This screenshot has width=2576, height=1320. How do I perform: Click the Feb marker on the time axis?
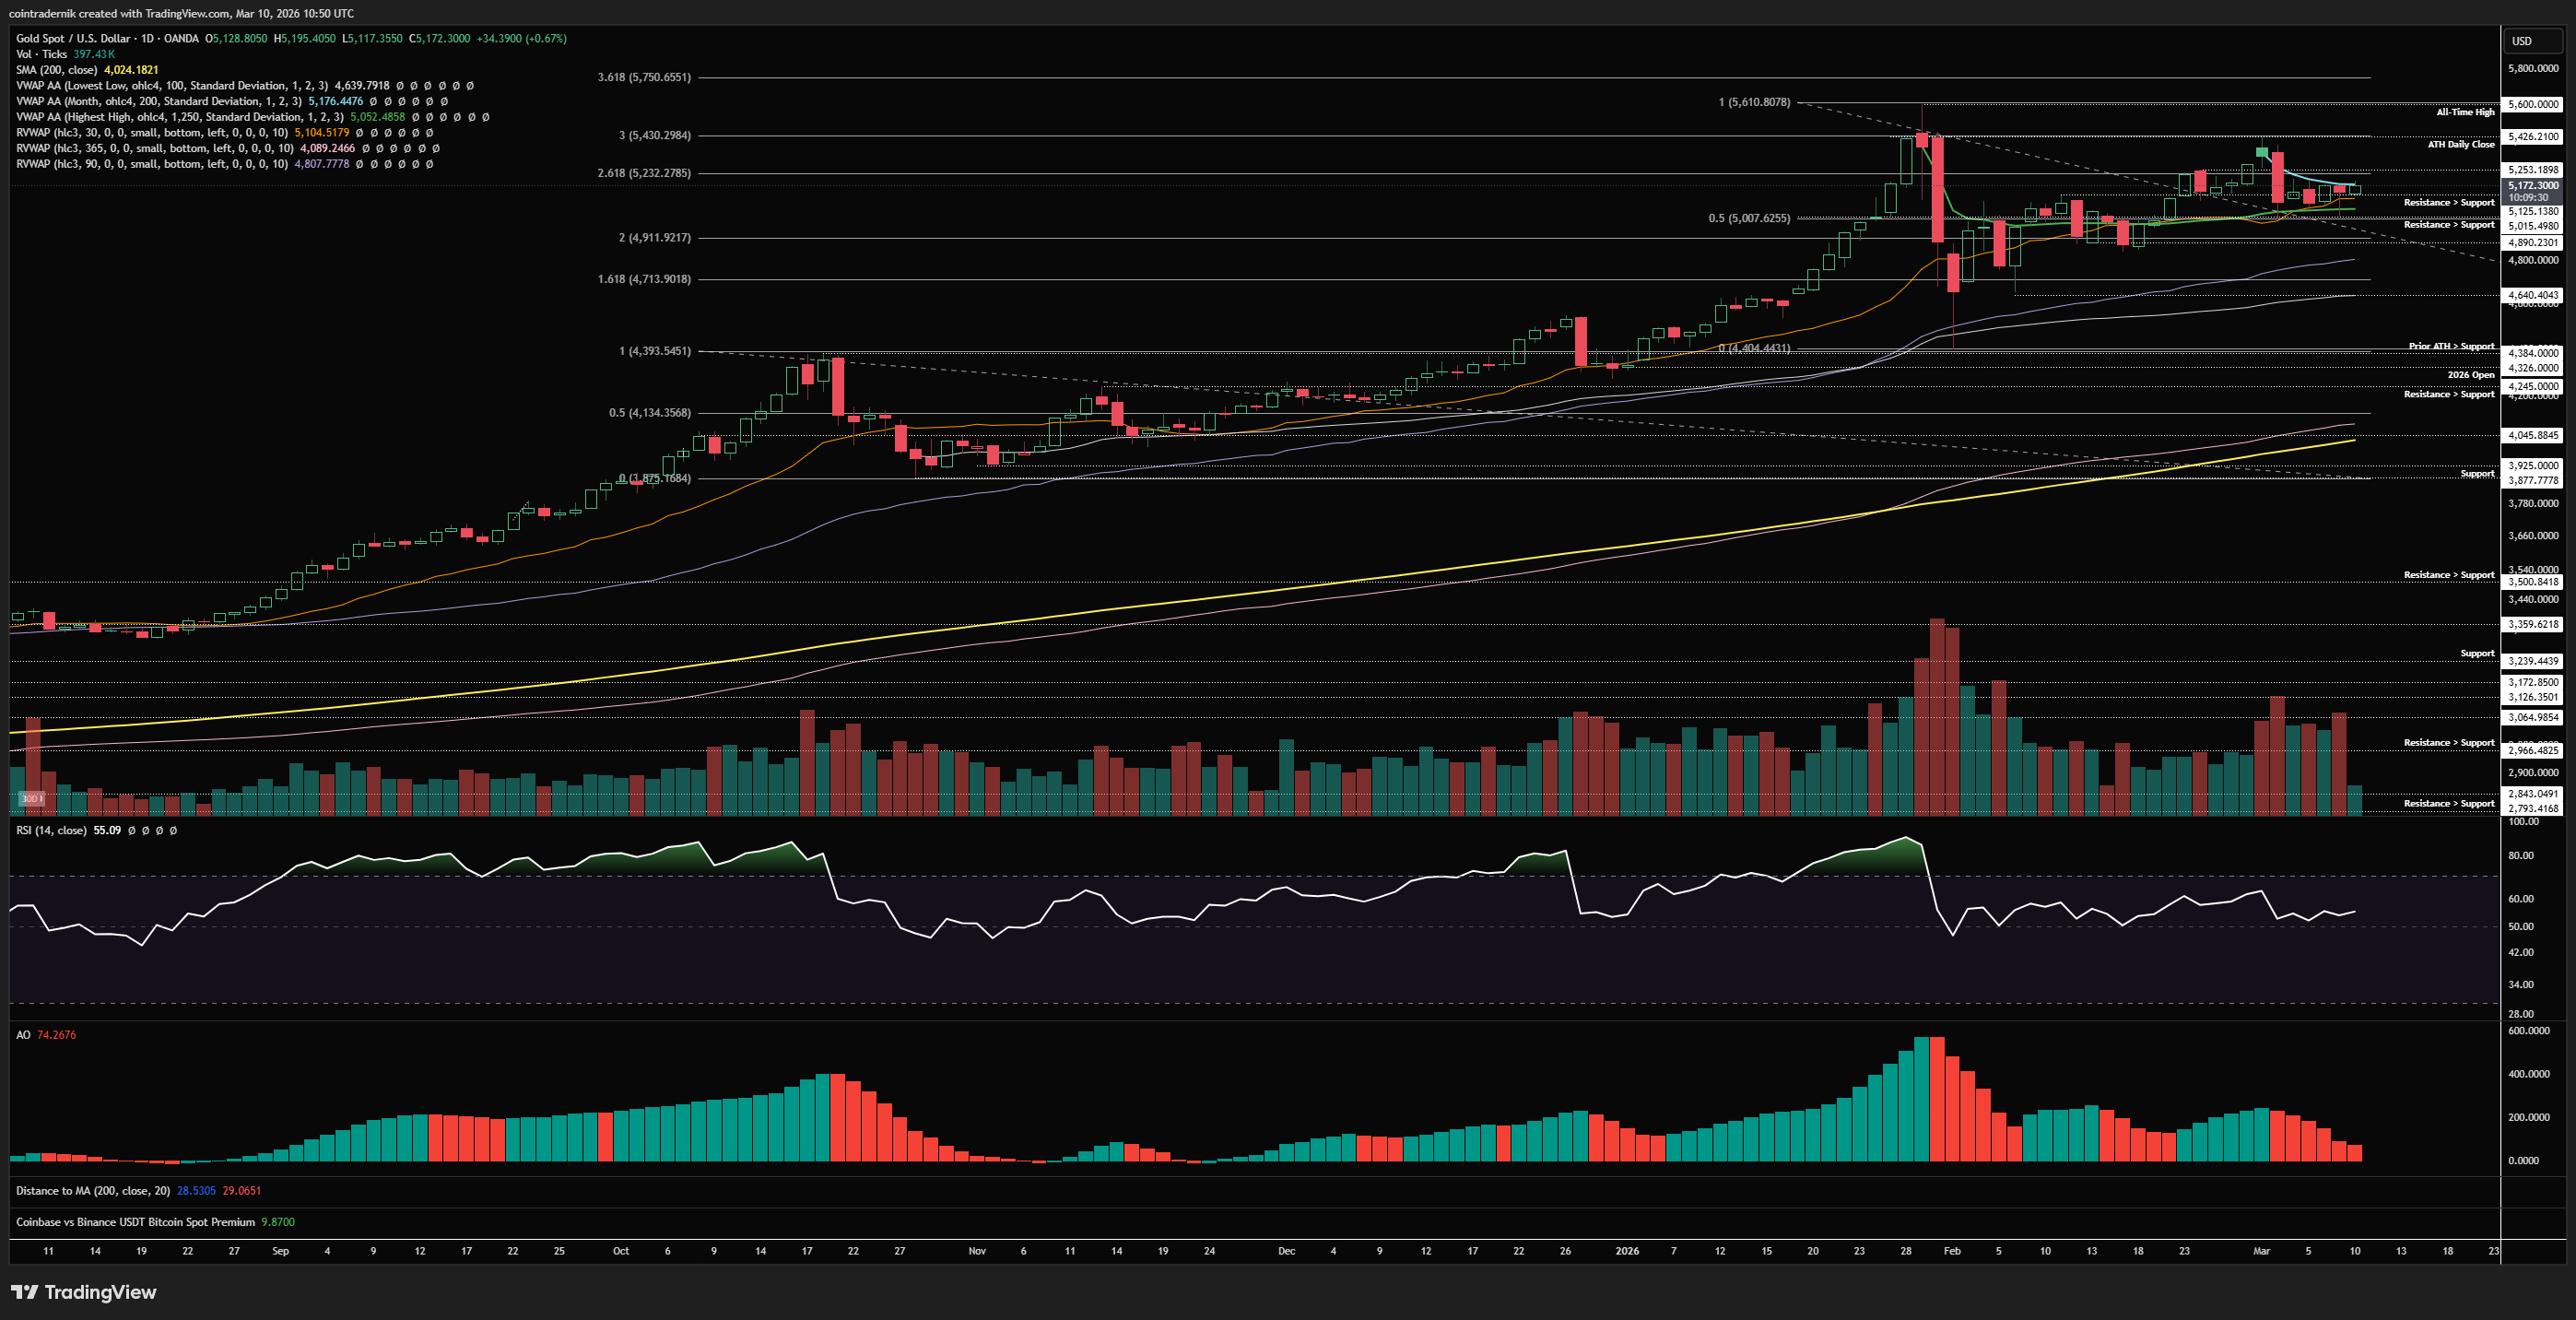tap(1951, 1251)
